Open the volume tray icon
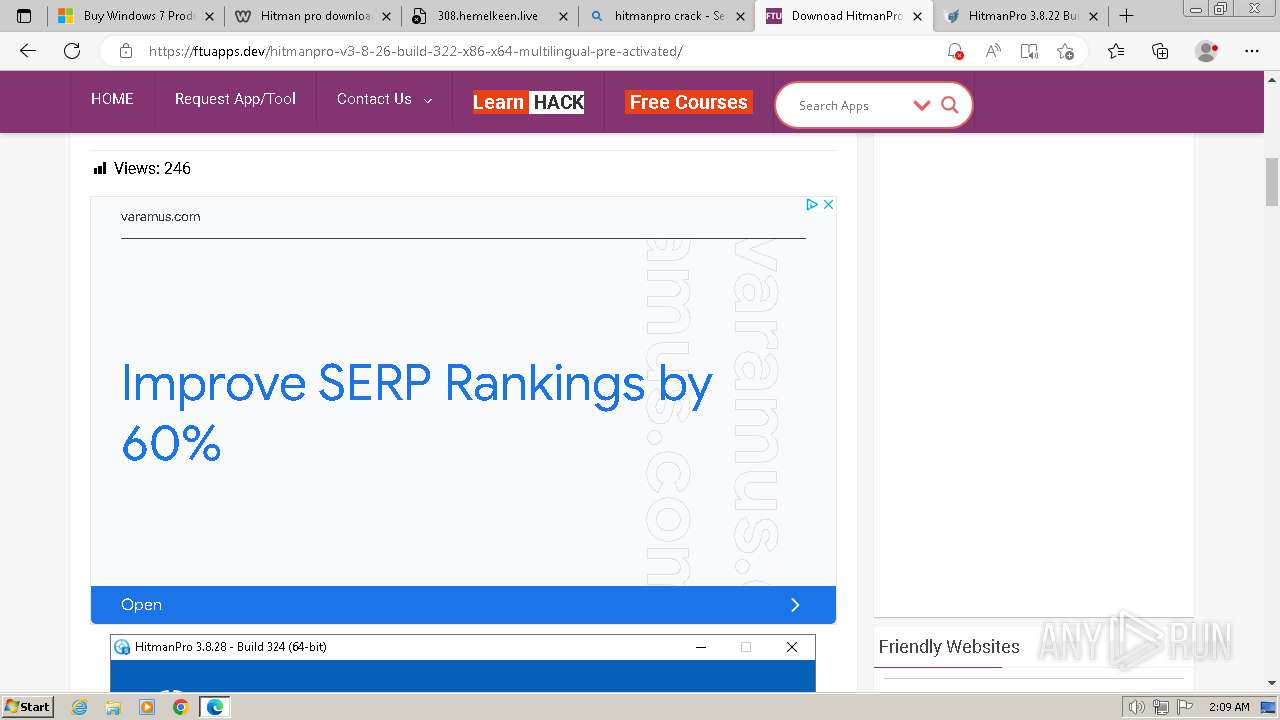The width and height of the screenshot is (1280, 720). click(1136, 707)
